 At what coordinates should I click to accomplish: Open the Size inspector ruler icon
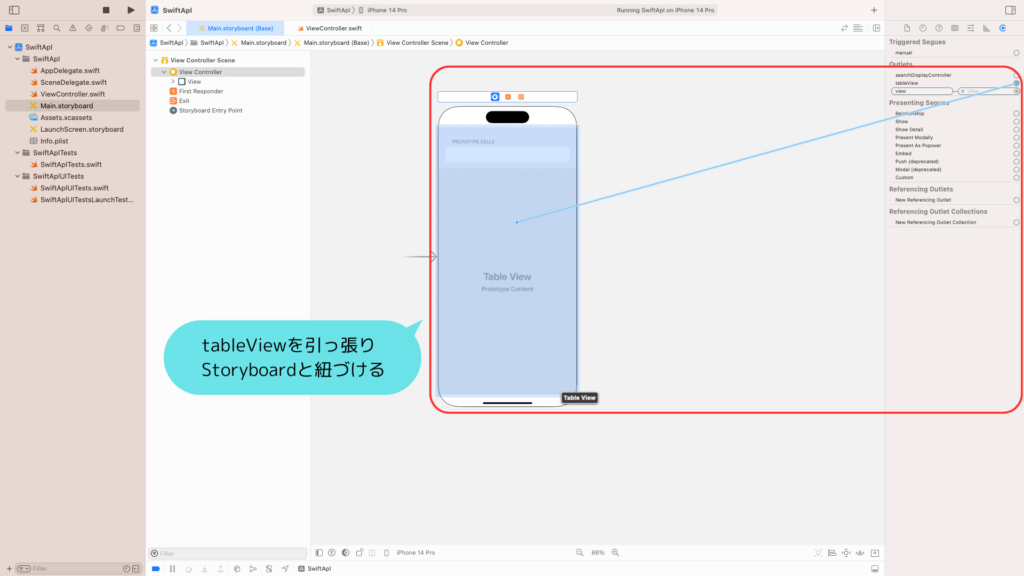[987, 28]
